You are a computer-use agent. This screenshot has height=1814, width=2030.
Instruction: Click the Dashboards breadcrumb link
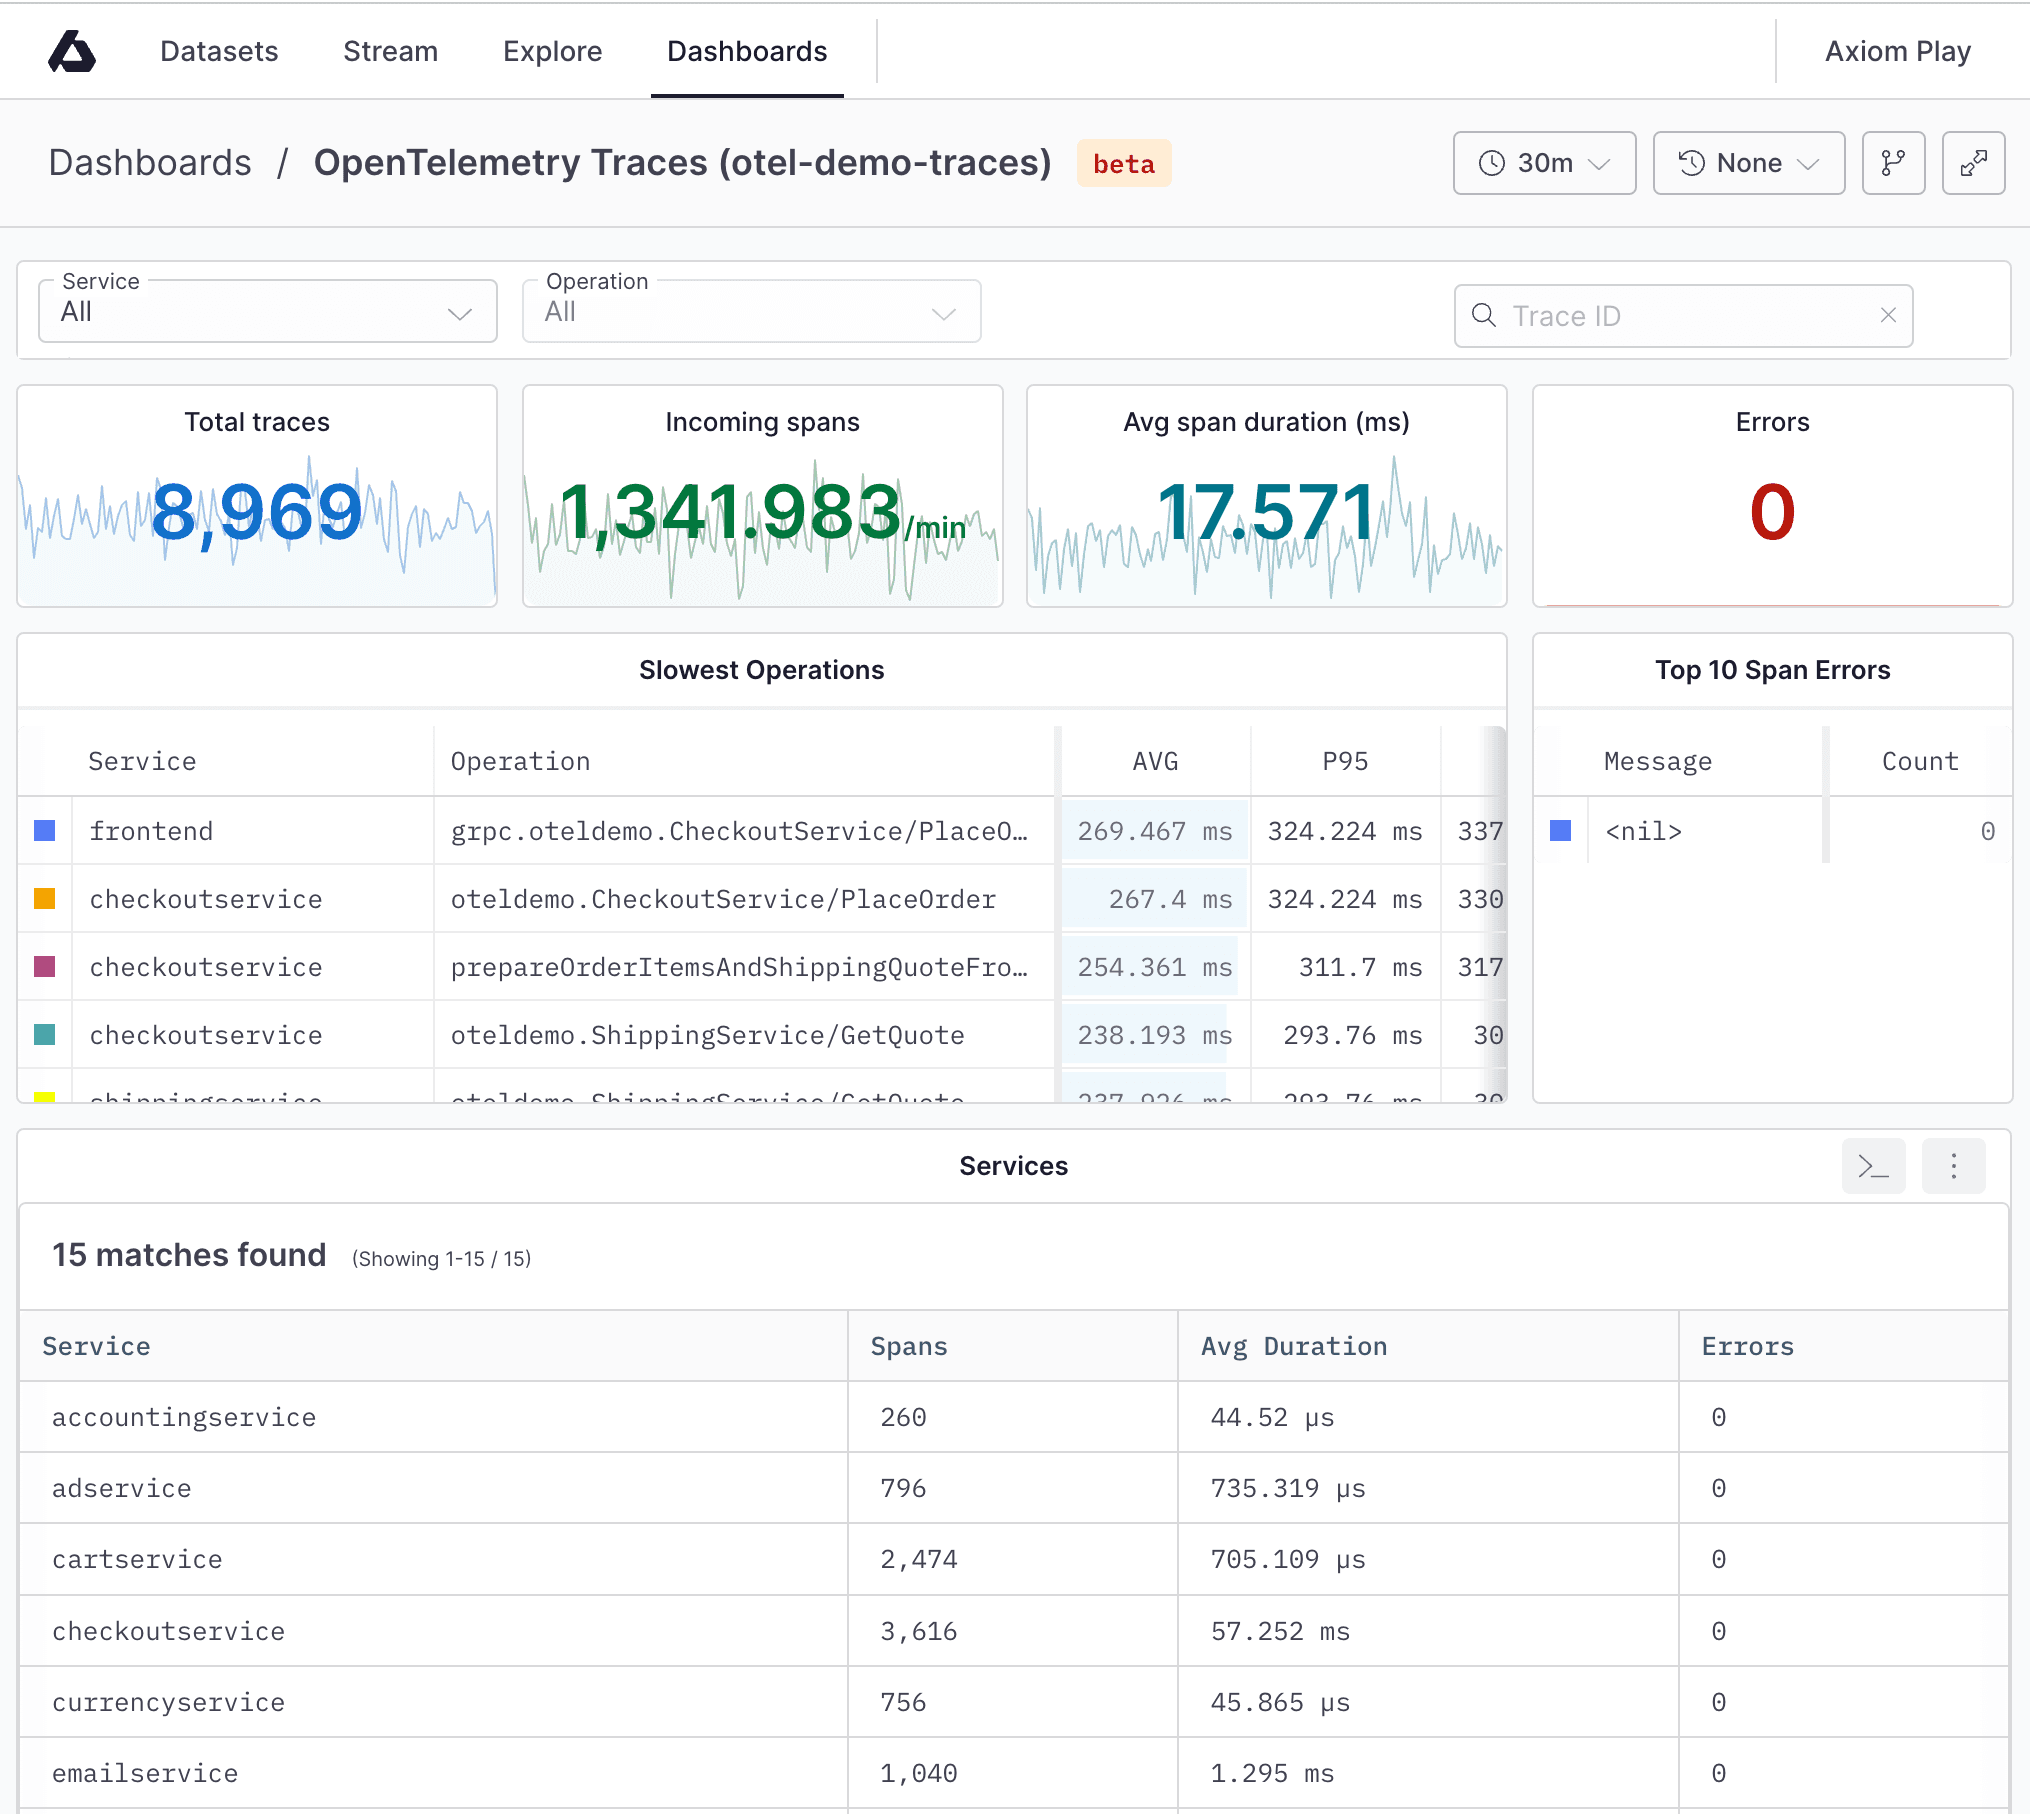click(x=150, y=162)
